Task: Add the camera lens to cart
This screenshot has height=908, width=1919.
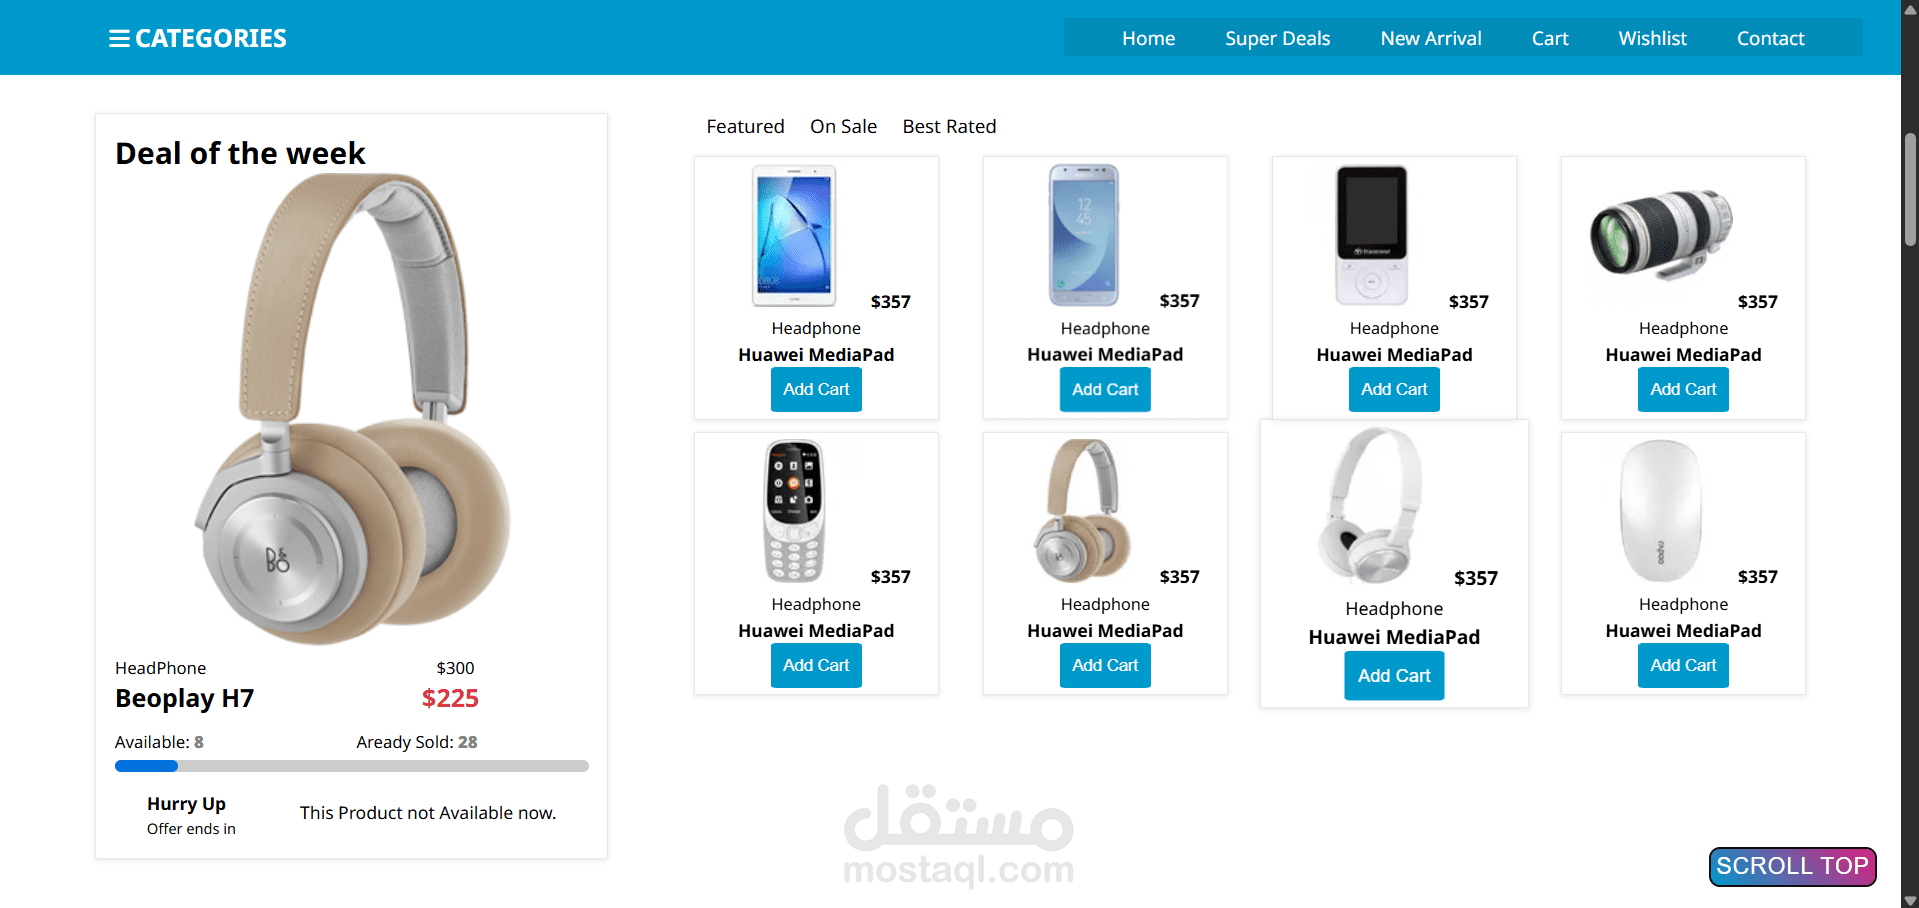Action: tap(1683, 390)
